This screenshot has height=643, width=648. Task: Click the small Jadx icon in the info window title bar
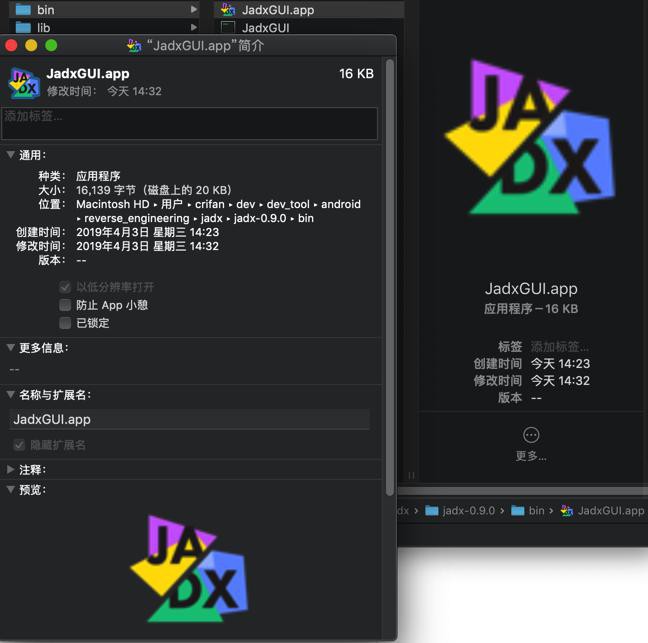click(134, 45)
